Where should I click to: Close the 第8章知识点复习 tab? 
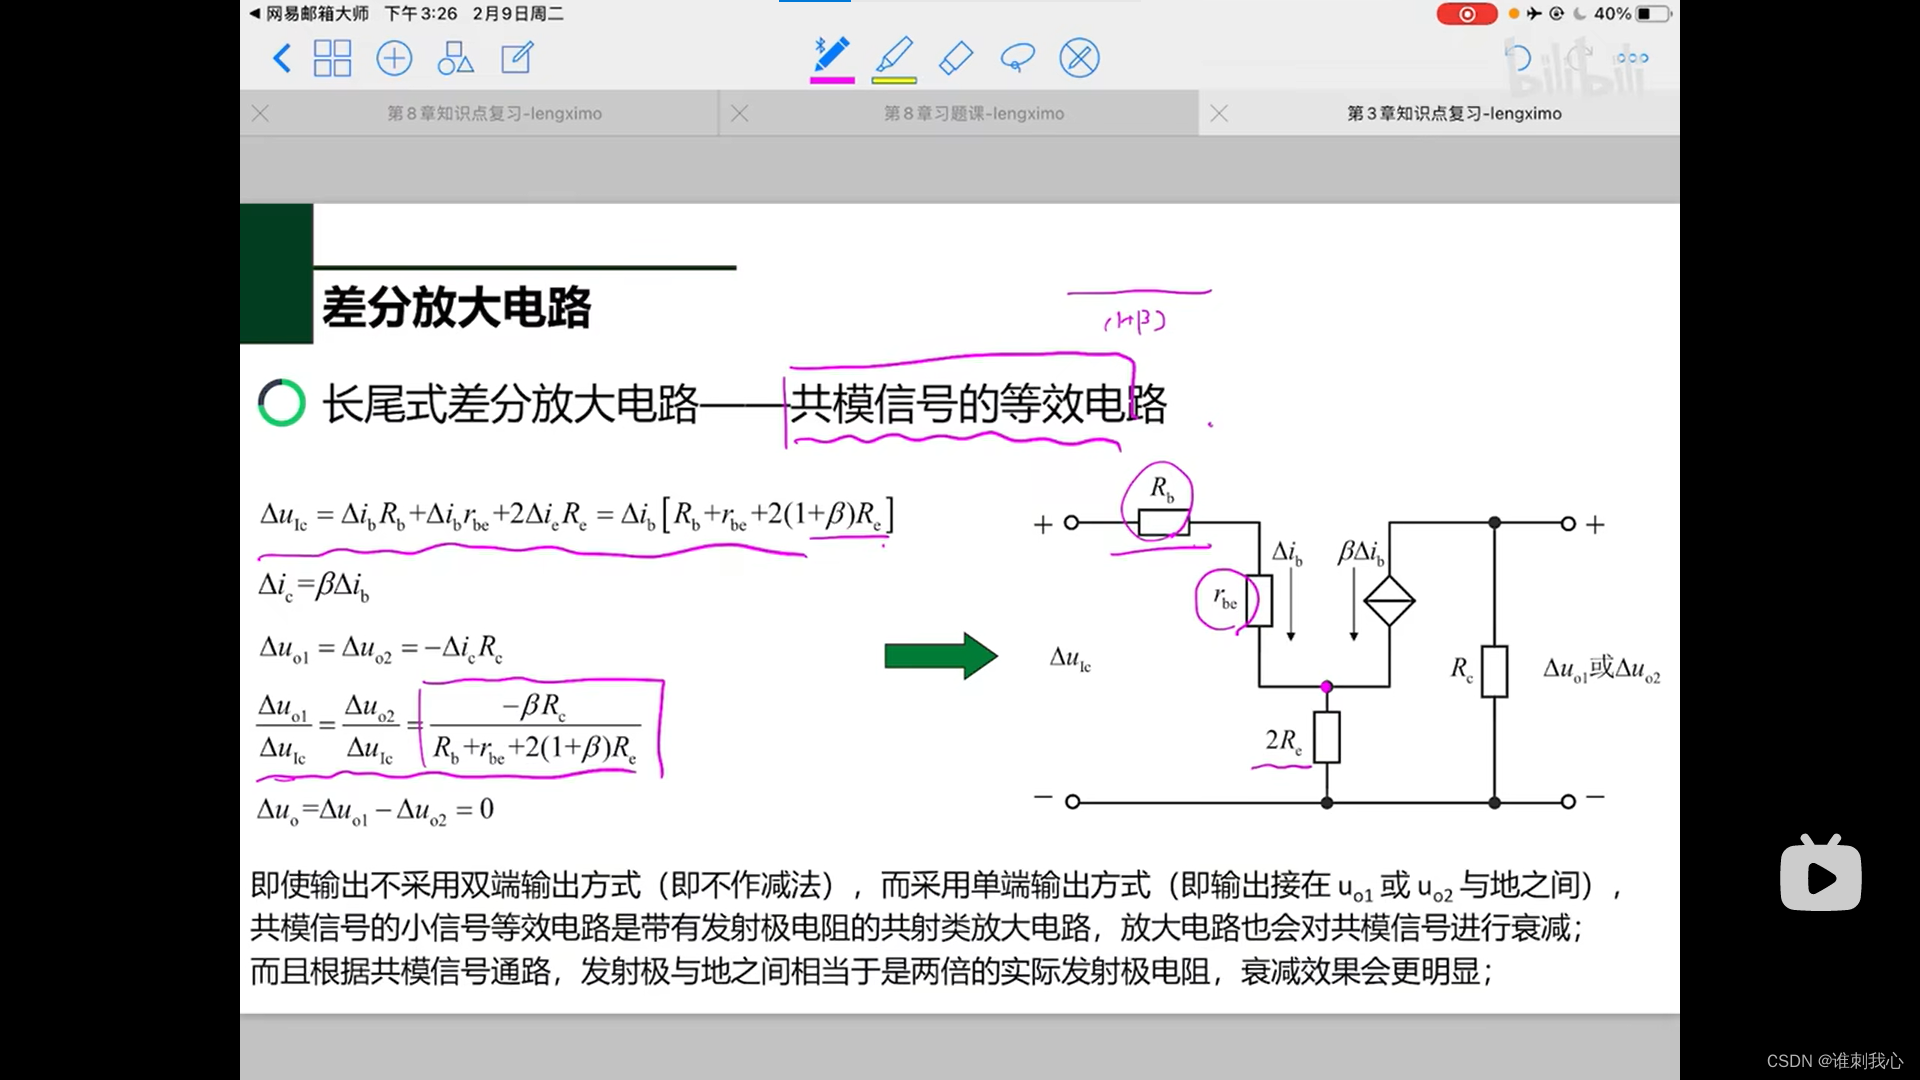261,114
